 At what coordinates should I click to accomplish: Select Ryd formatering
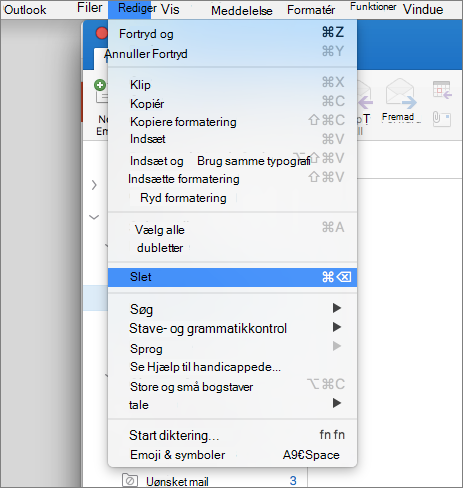(232, 198)
